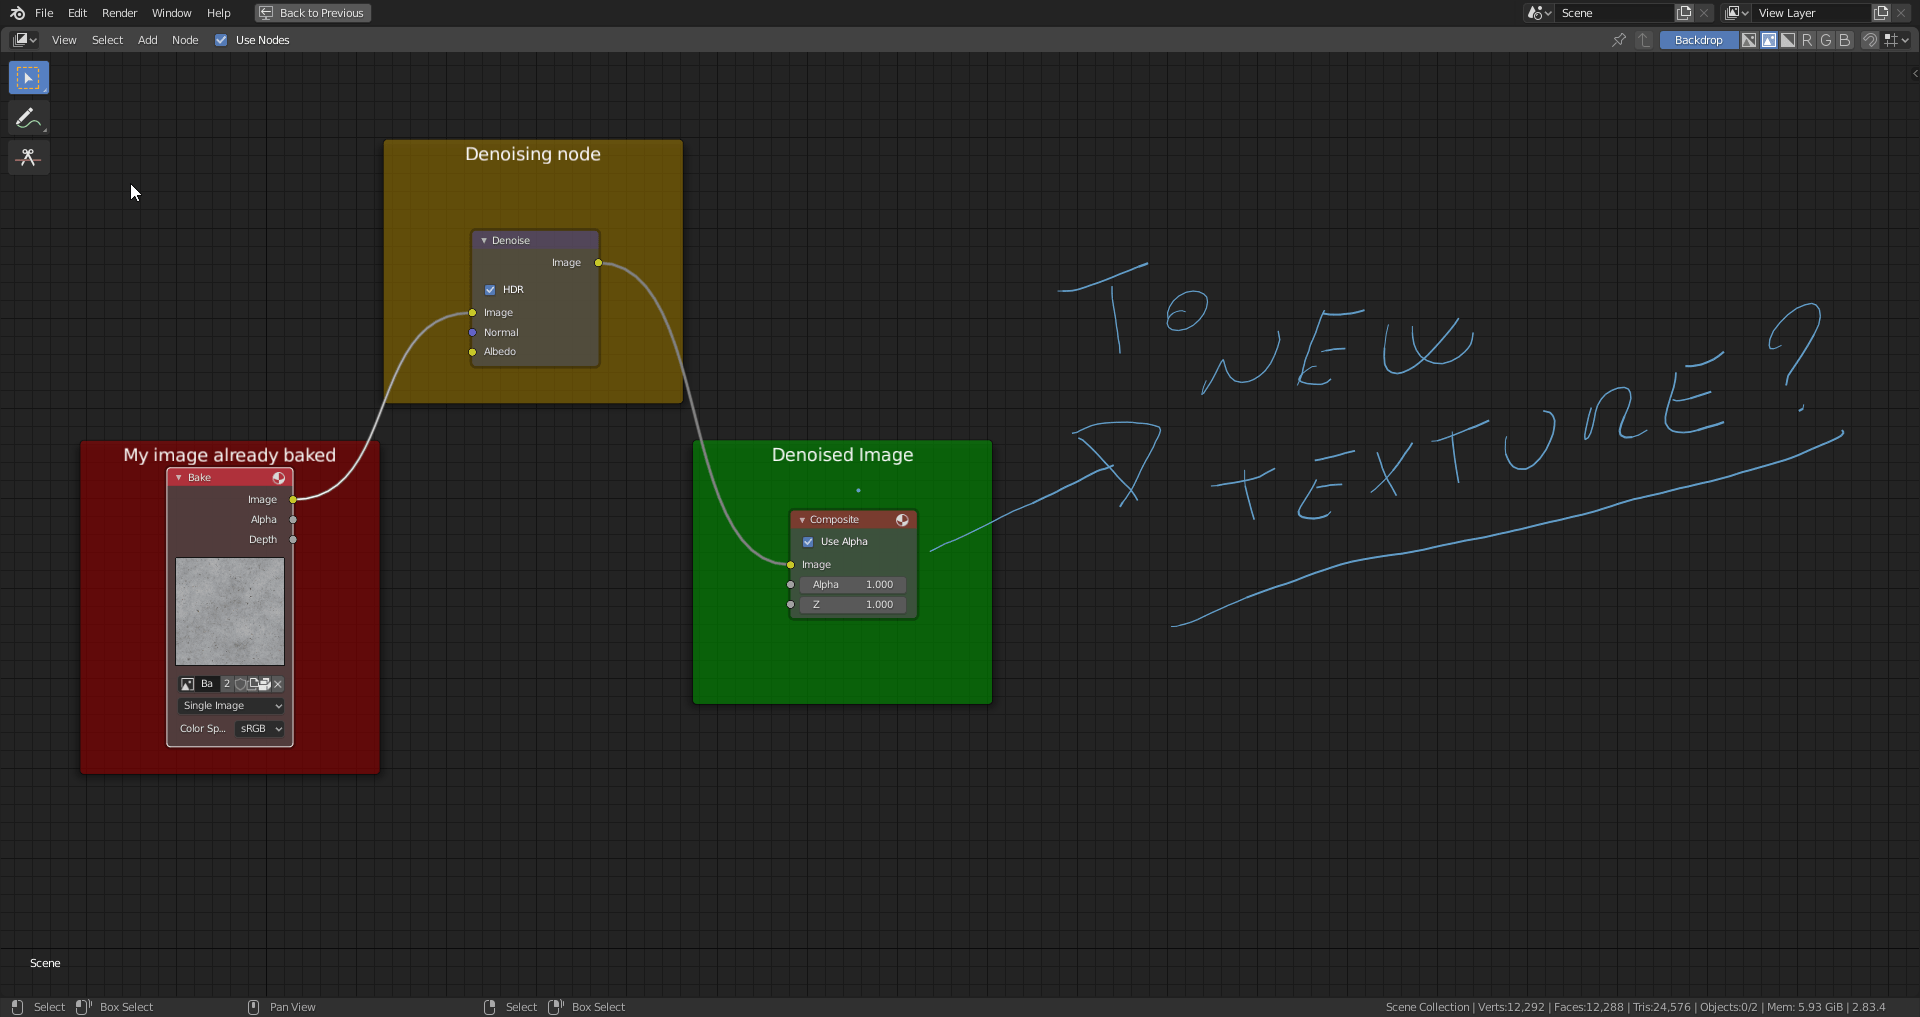
Task: Uncheck Use Alpha in the Composite node
Action: [x=808, y=541]
